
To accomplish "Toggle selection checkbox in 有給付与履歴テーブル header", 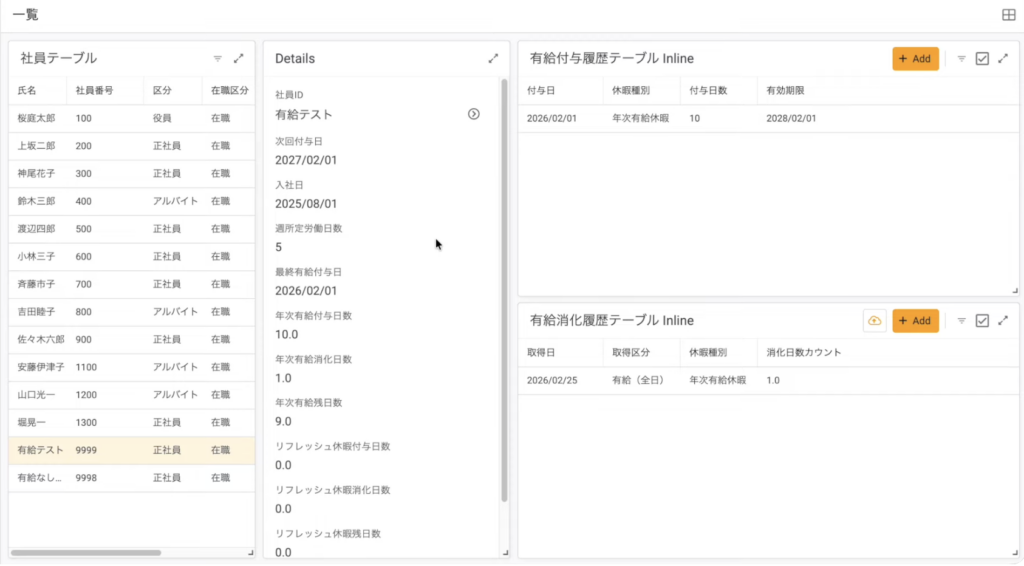I will coord(982,59).
